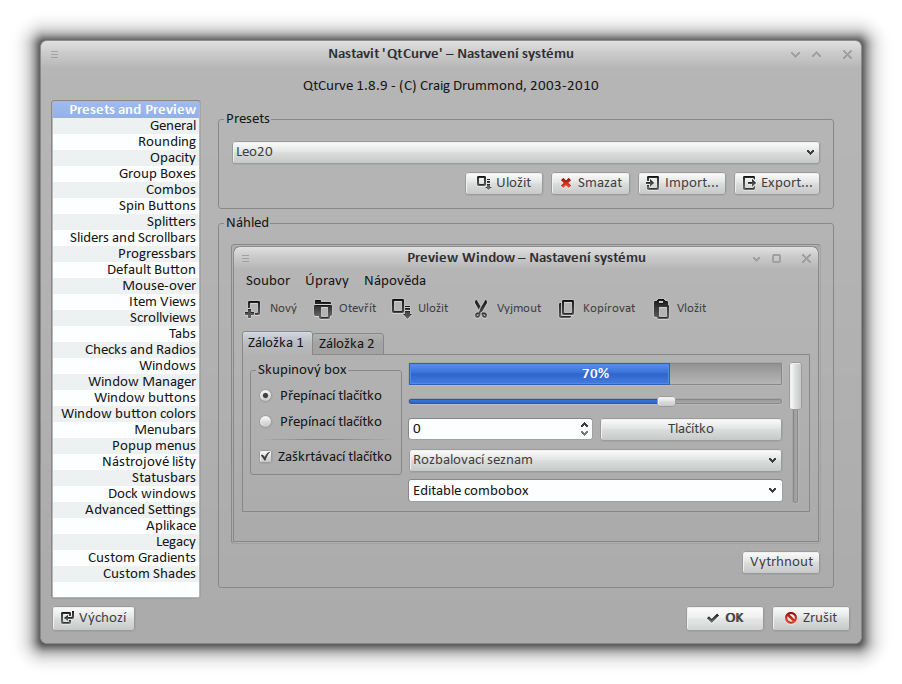Click the Uložit preset button

pyautogui.click(x=504, y=183)
